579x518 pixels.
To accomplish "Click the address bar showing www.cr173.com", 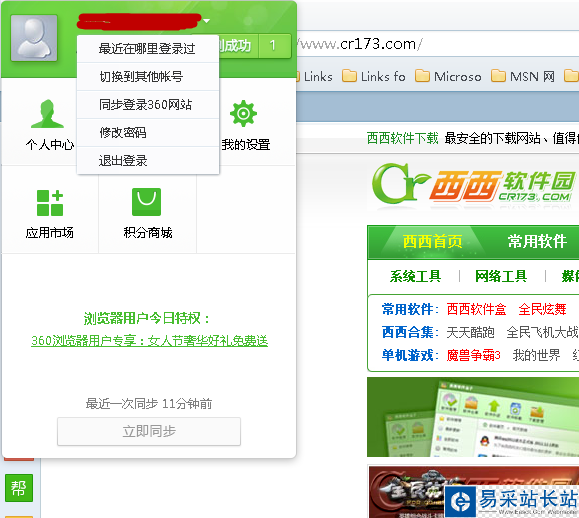I will coord(437,44).
